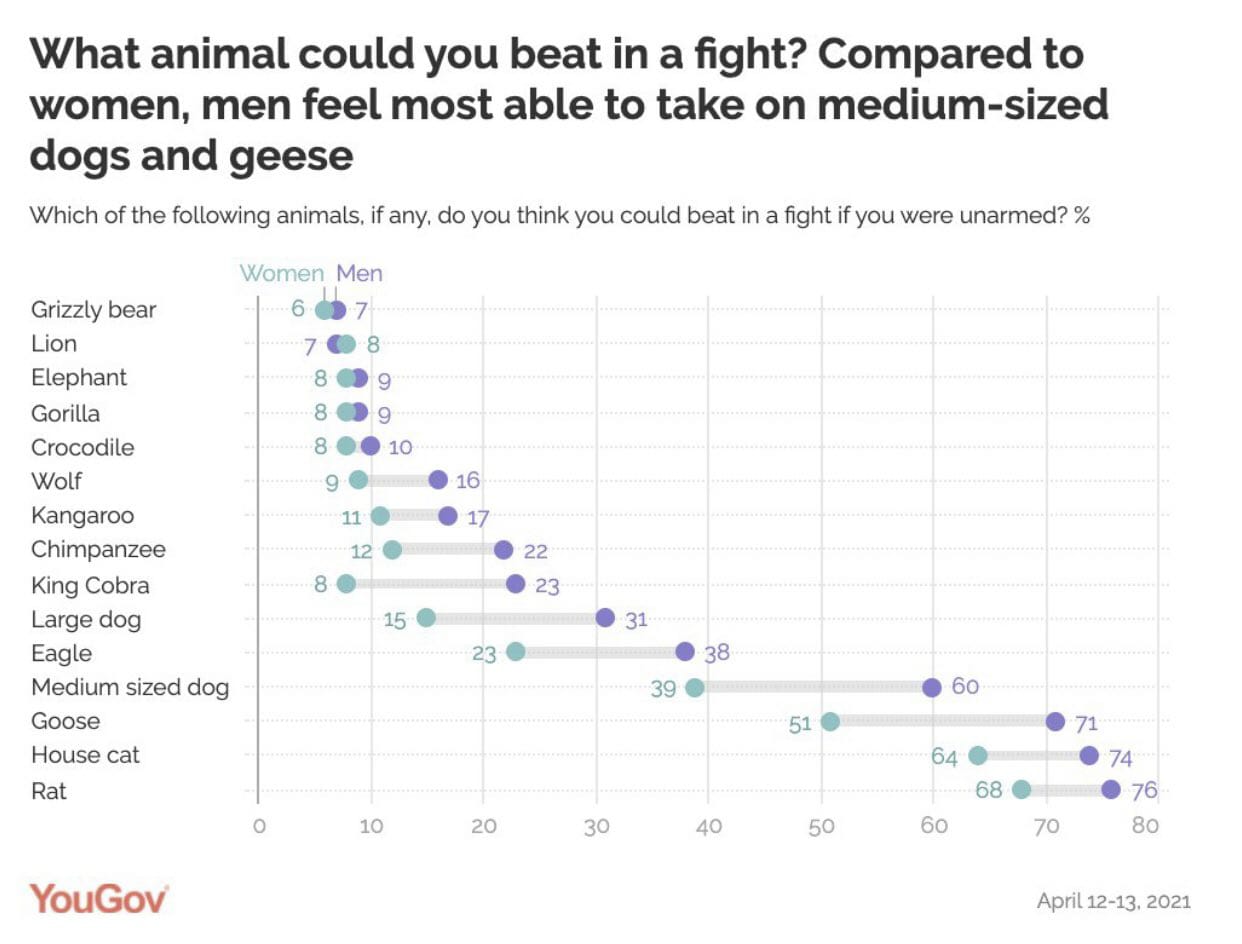Click the YouGov logo

99,898
